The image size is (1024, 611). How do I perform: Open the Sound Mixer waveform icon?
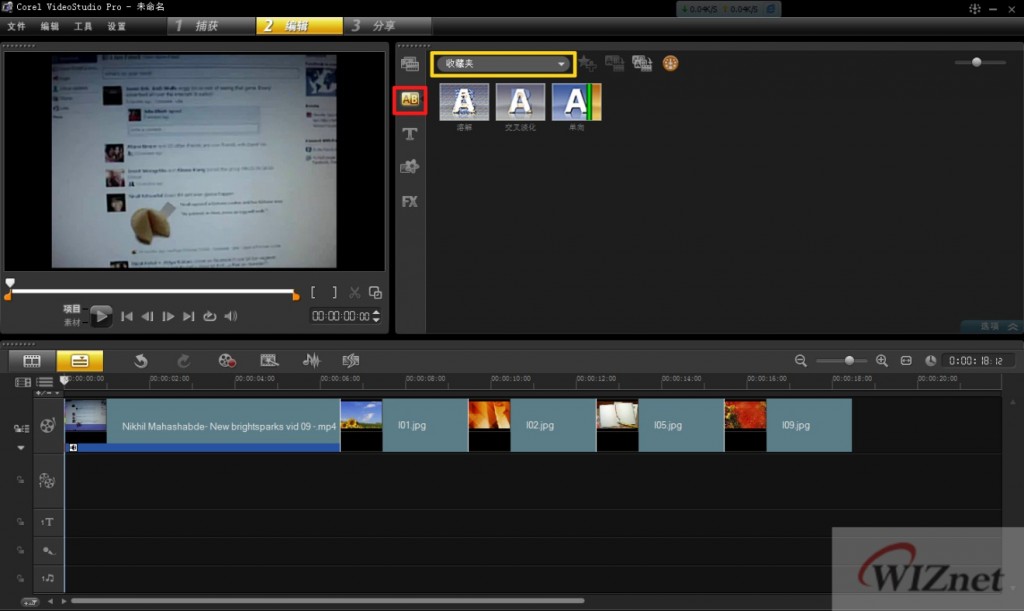click(x=311, y=361)
